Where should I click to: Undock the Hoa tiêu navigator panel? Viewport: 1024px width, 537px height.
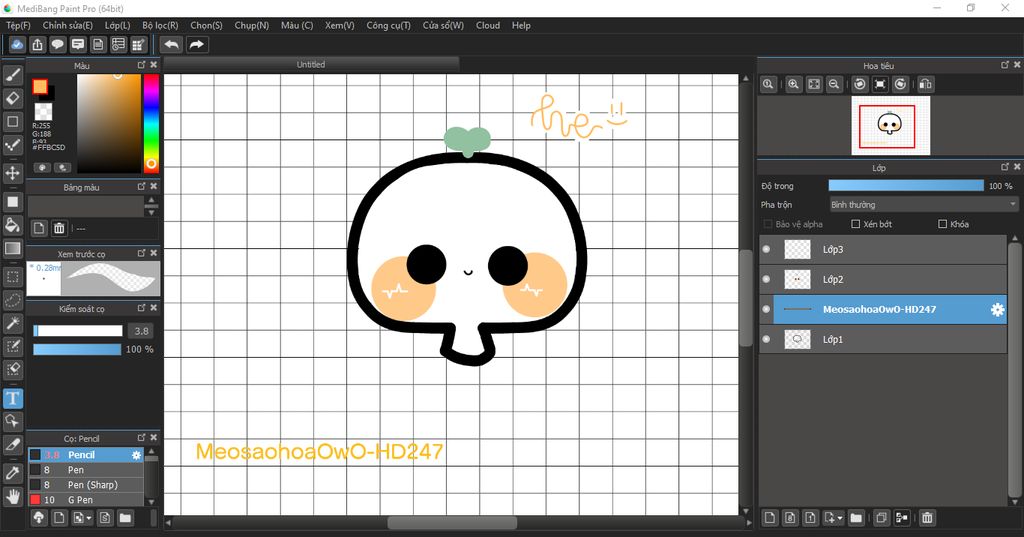point(1005,65)
